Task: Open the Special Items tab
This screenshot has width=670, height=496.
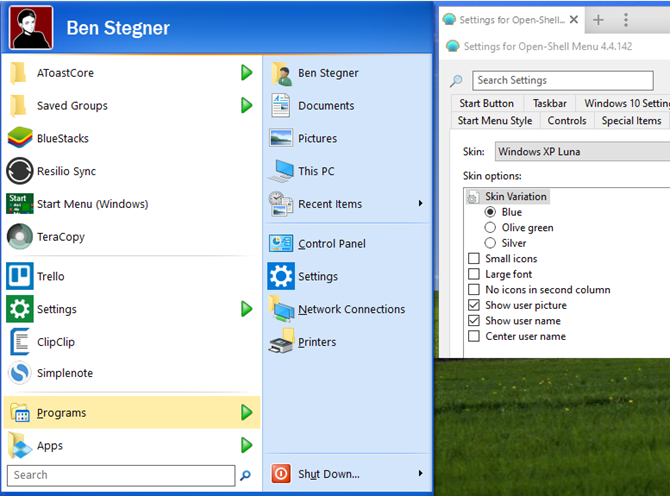Action: click(632, 121)
